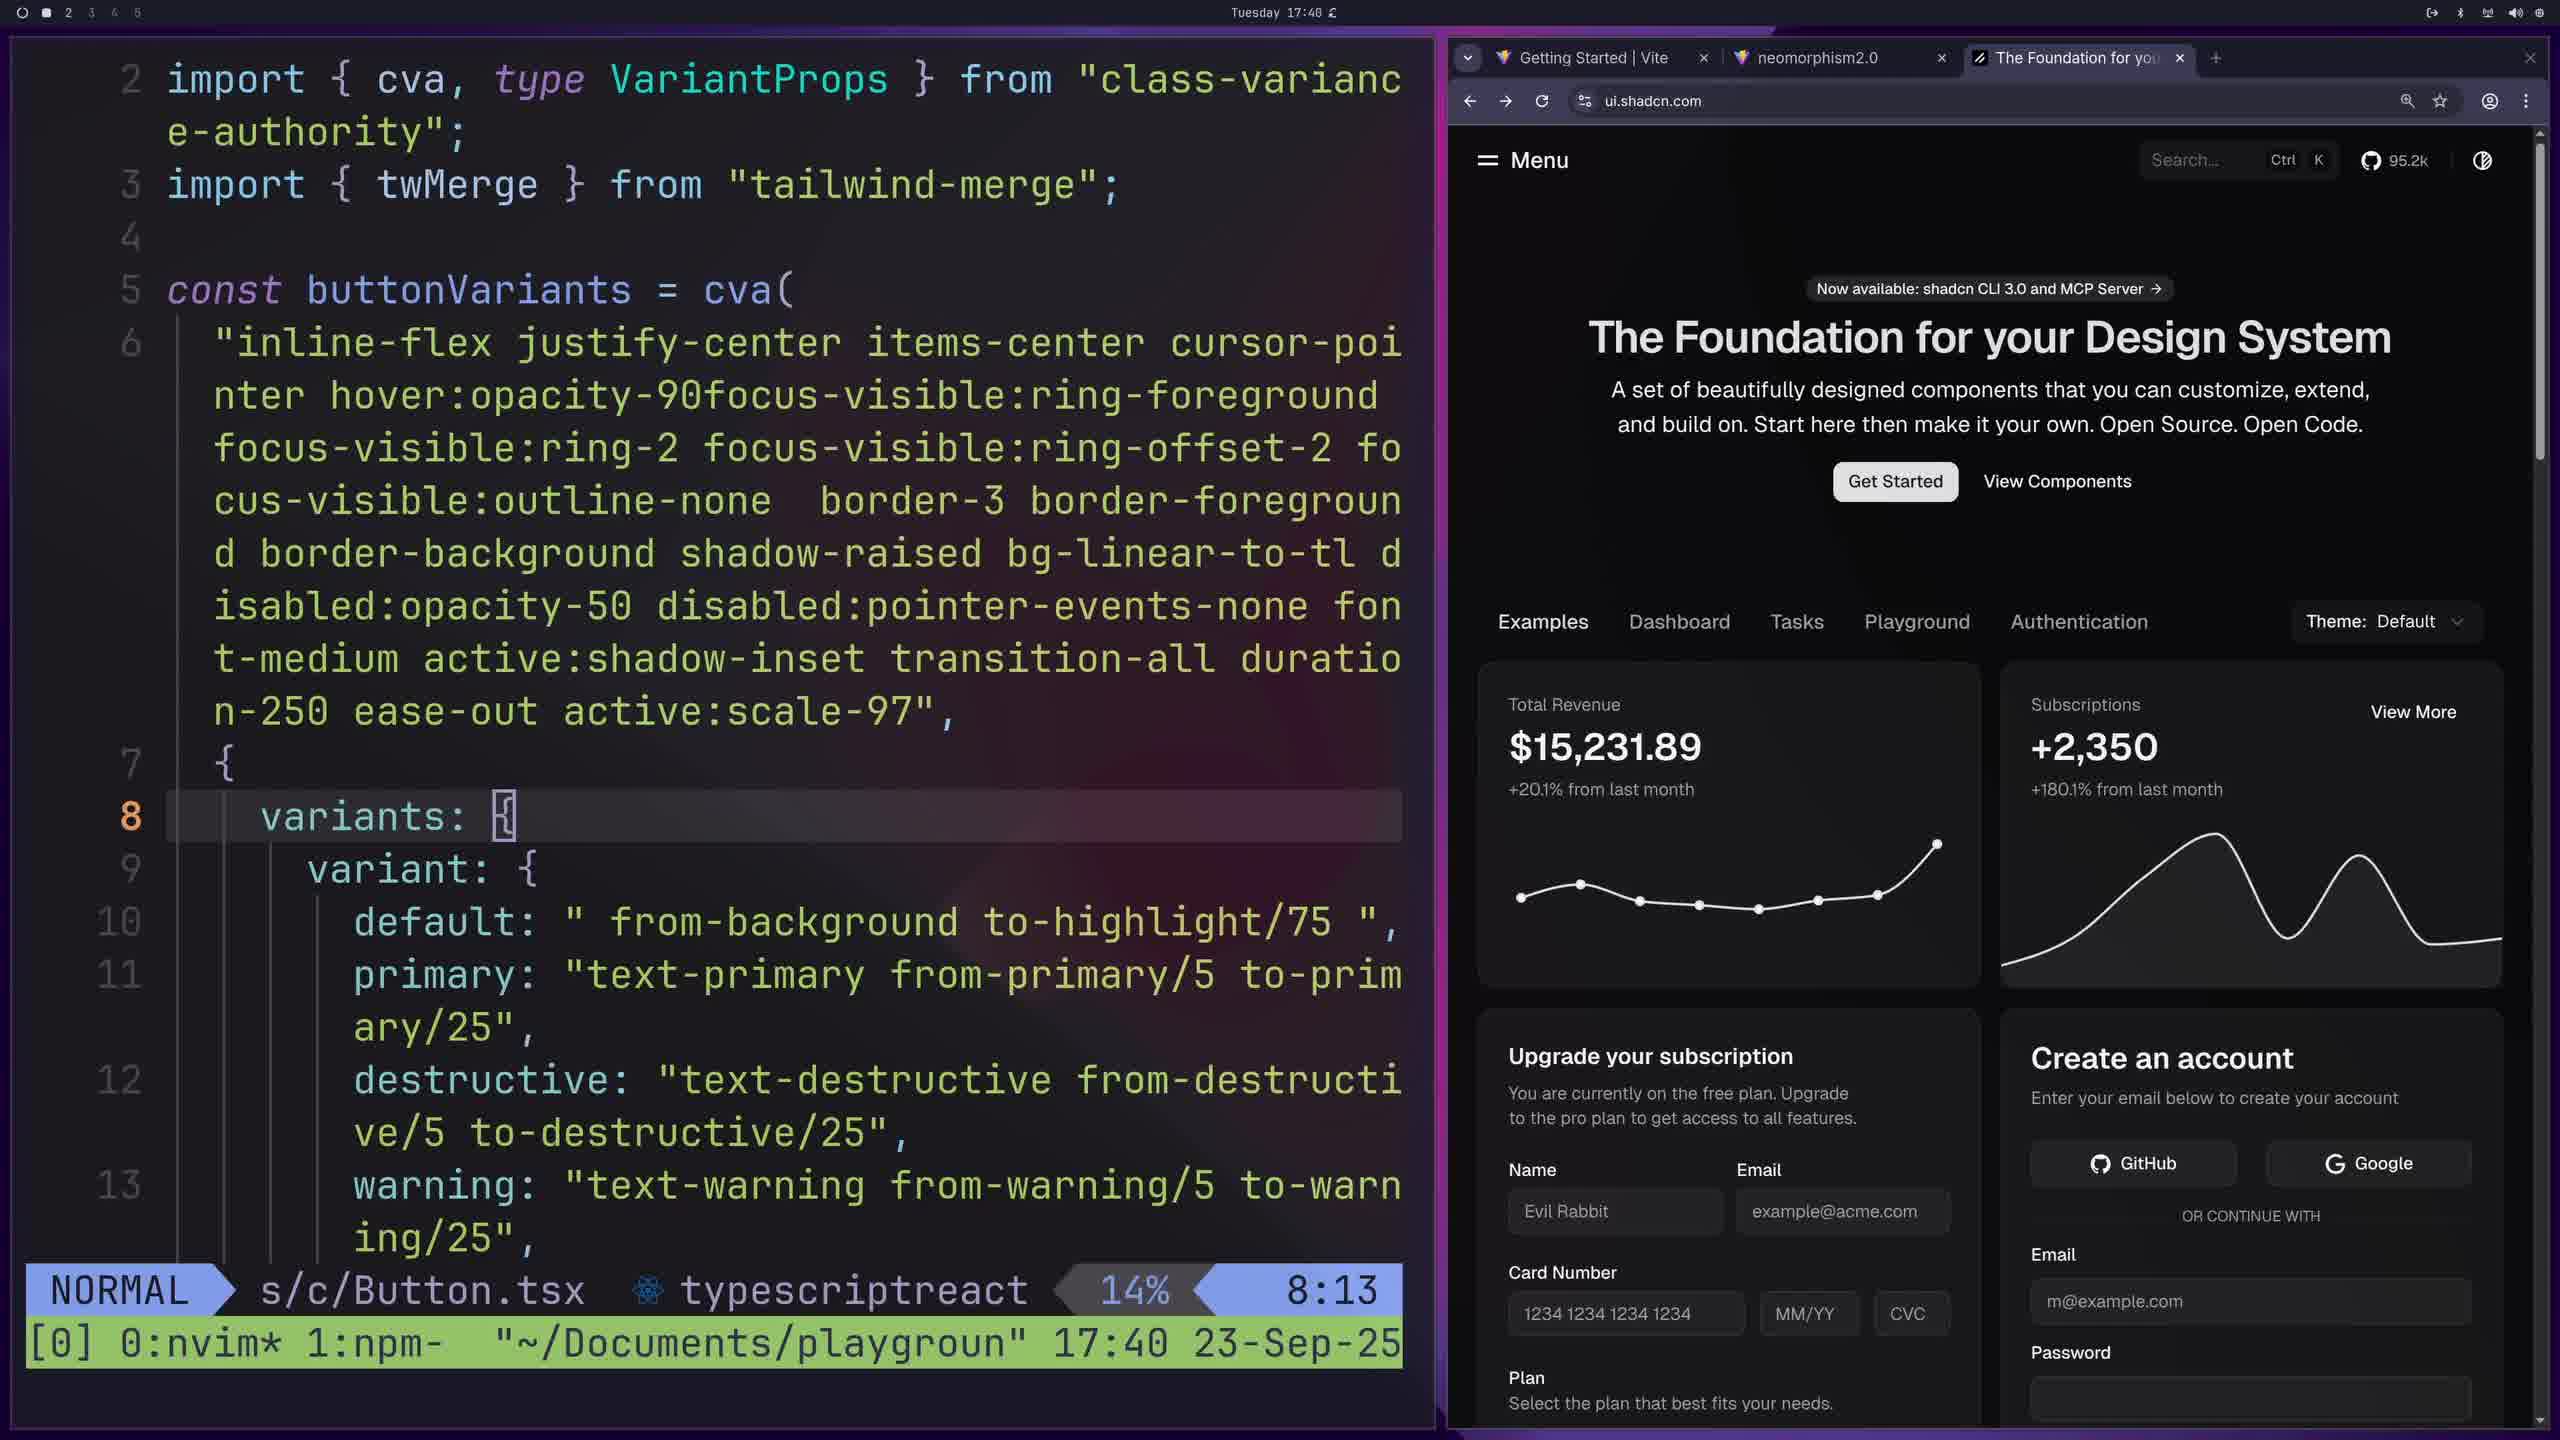The width and height of the screenshot is (2560, 1440).
Task: Open the tab search dropdown arrow
Action: tap(1467, 58)
